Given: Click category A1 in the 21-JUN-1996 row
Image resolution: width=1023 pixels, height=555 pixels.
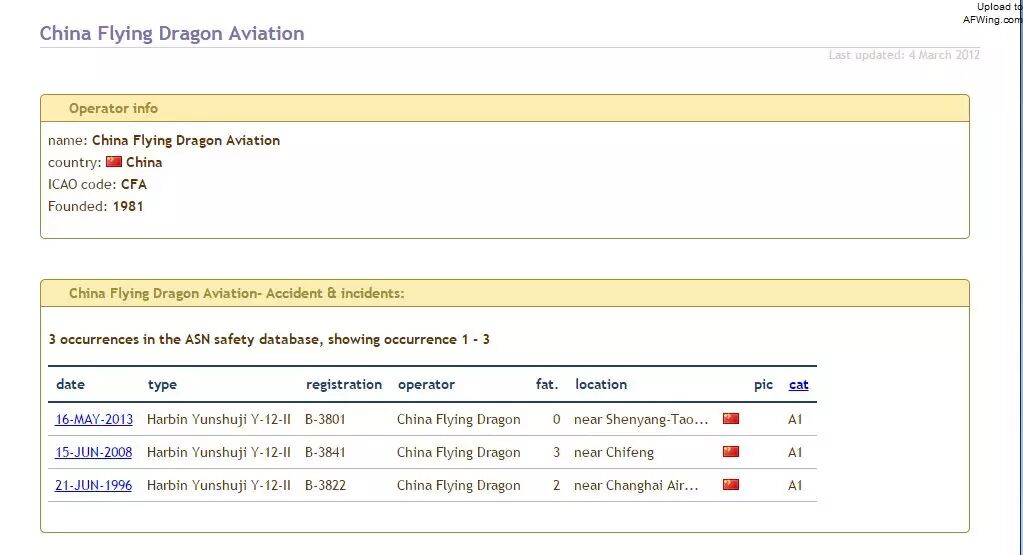Looking at the screenshot, I should 795,486.
